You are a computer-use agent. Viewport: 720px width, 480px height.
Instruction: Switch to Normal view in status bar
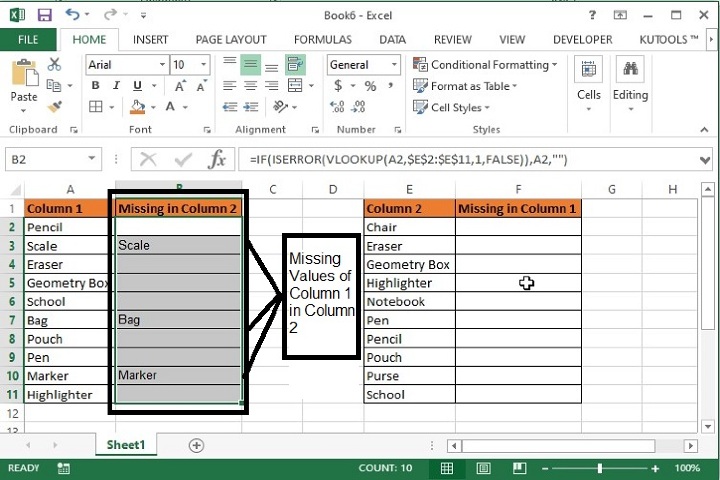[x=447, y=468]
